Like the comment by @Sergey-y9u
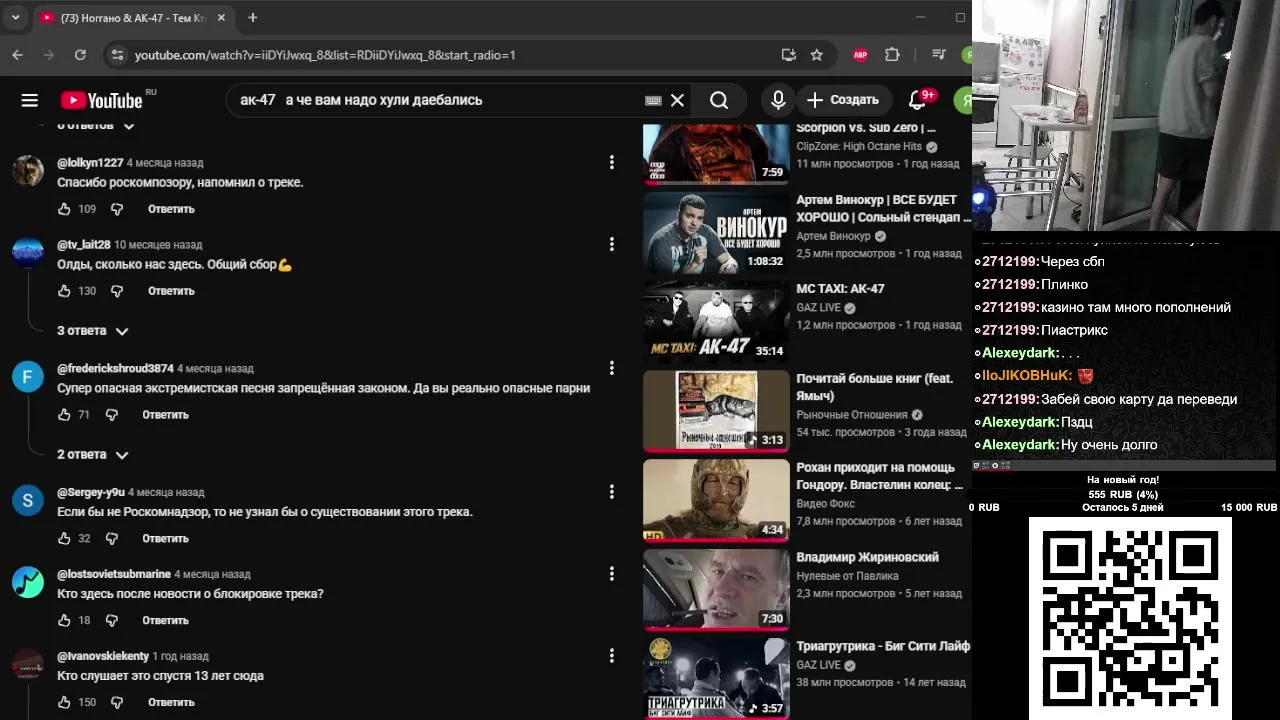Image resolution: width=1280 pixels, height=720 pixels. [x=64, y=539]
